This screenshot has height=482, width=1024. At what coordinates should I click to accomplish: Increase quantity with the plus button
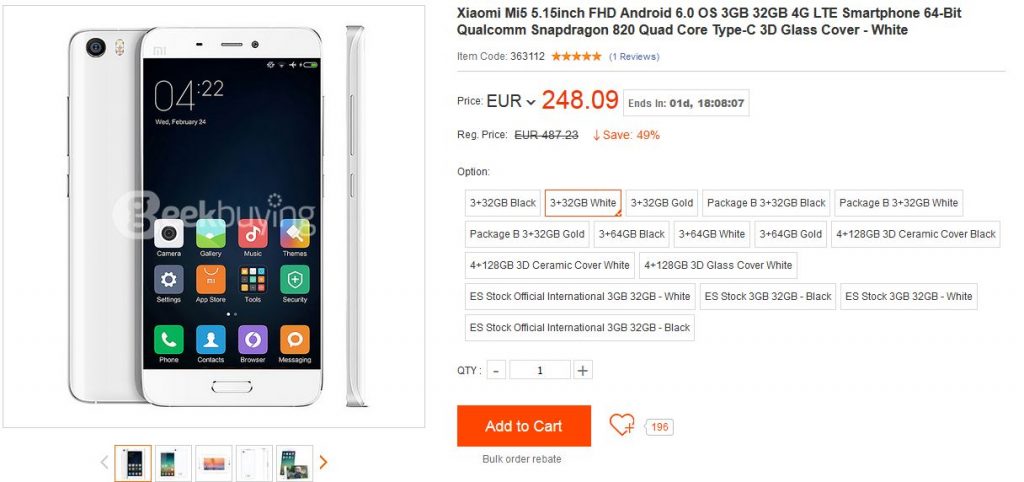(x=583, y=370)
